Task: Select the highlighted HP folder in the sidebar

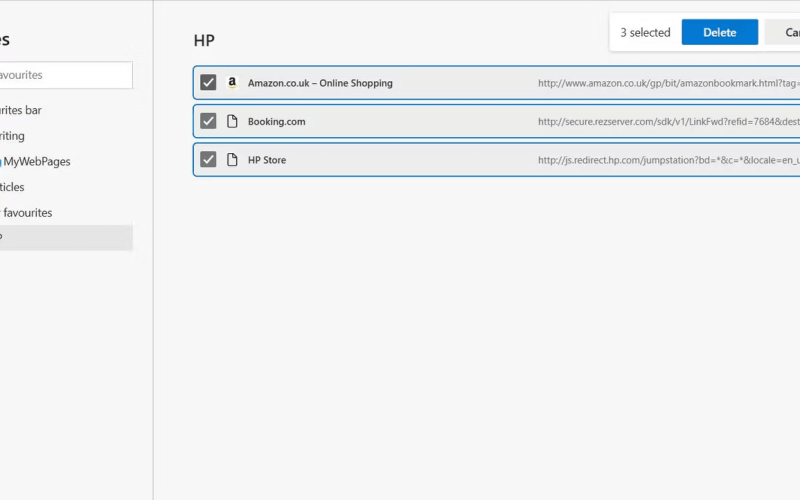Action: coord(66,237)
